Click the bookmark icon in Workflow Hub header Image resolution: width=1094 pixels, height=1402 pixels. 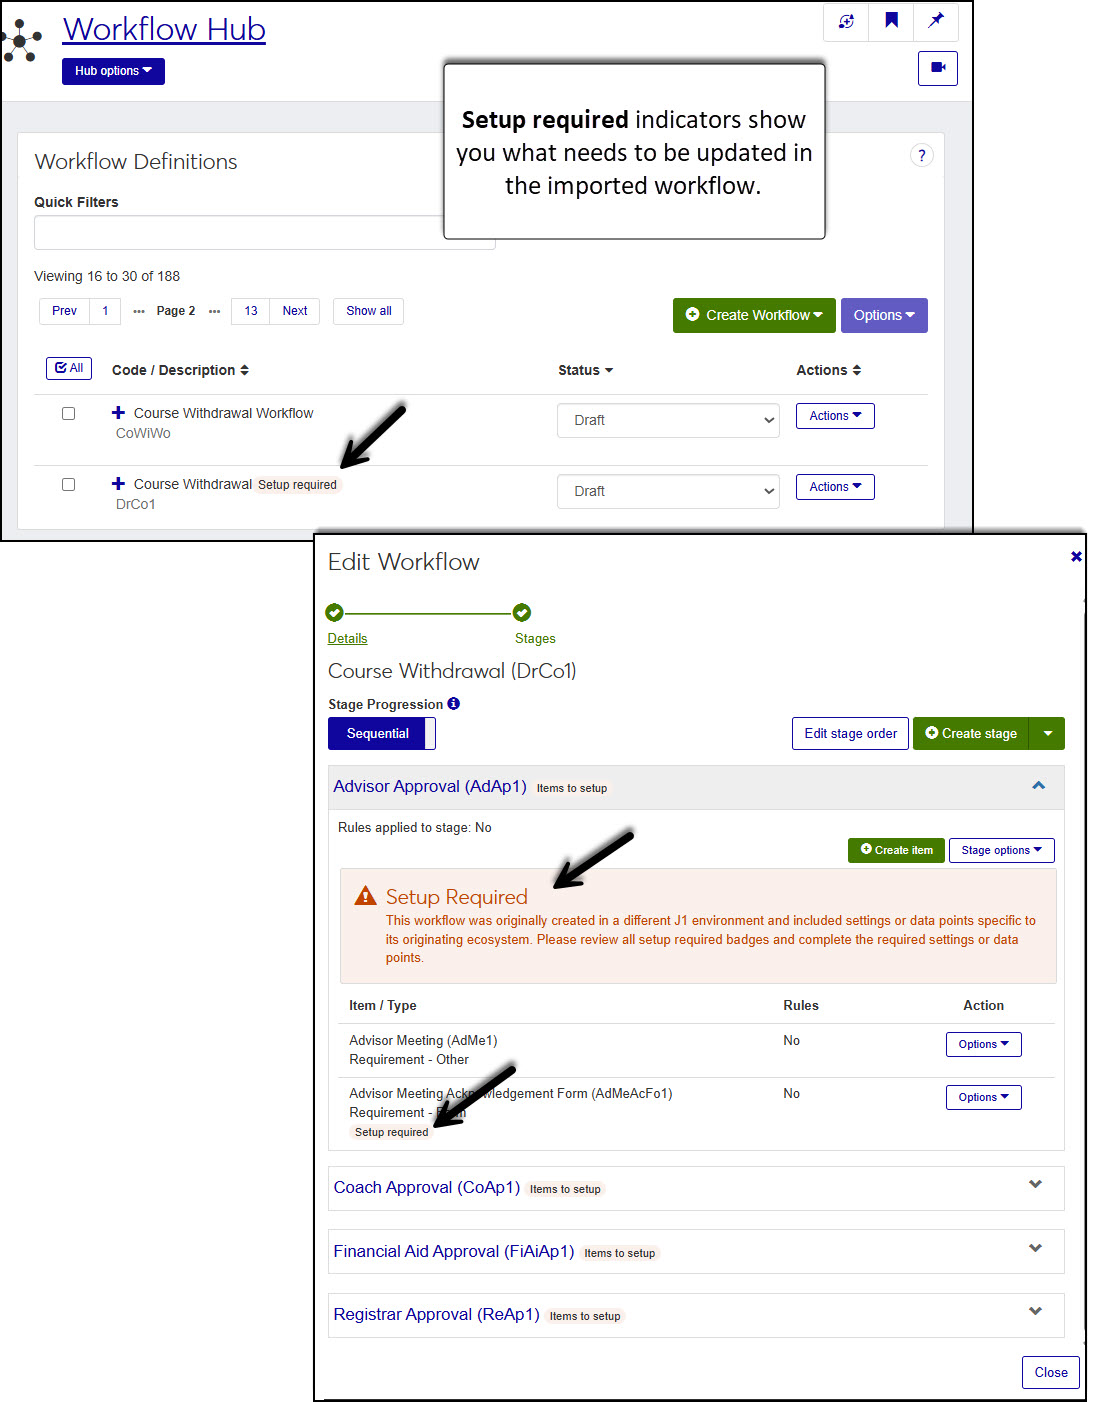pyautogui.click(x=891, y=21)
